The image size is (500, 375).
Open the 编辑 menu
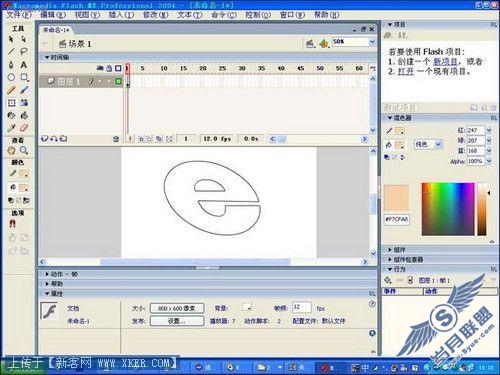point(53,15)
